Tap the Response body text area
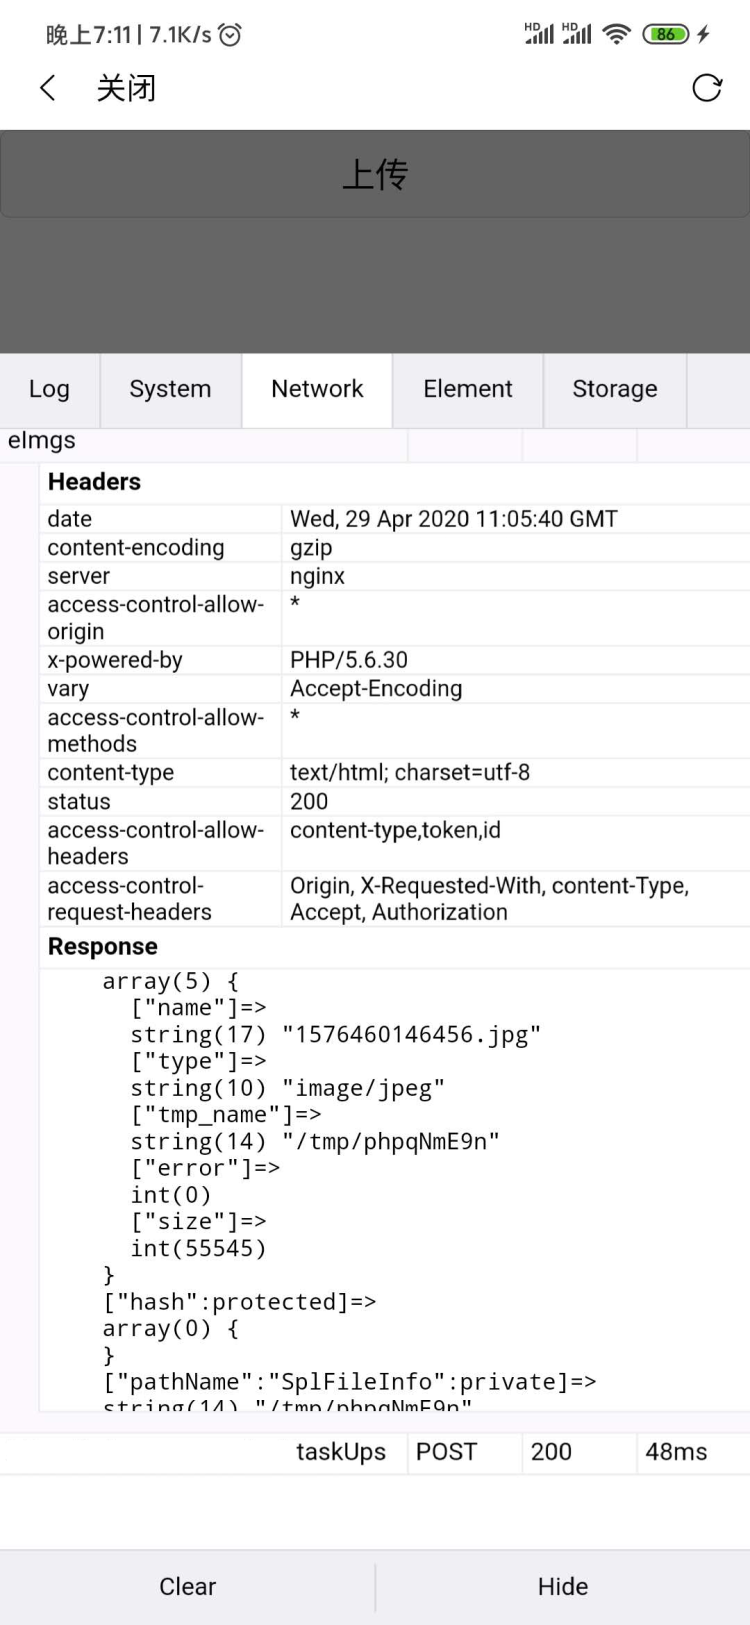The height and width of the screenshot is (1625, 750). click(395, 1190)
